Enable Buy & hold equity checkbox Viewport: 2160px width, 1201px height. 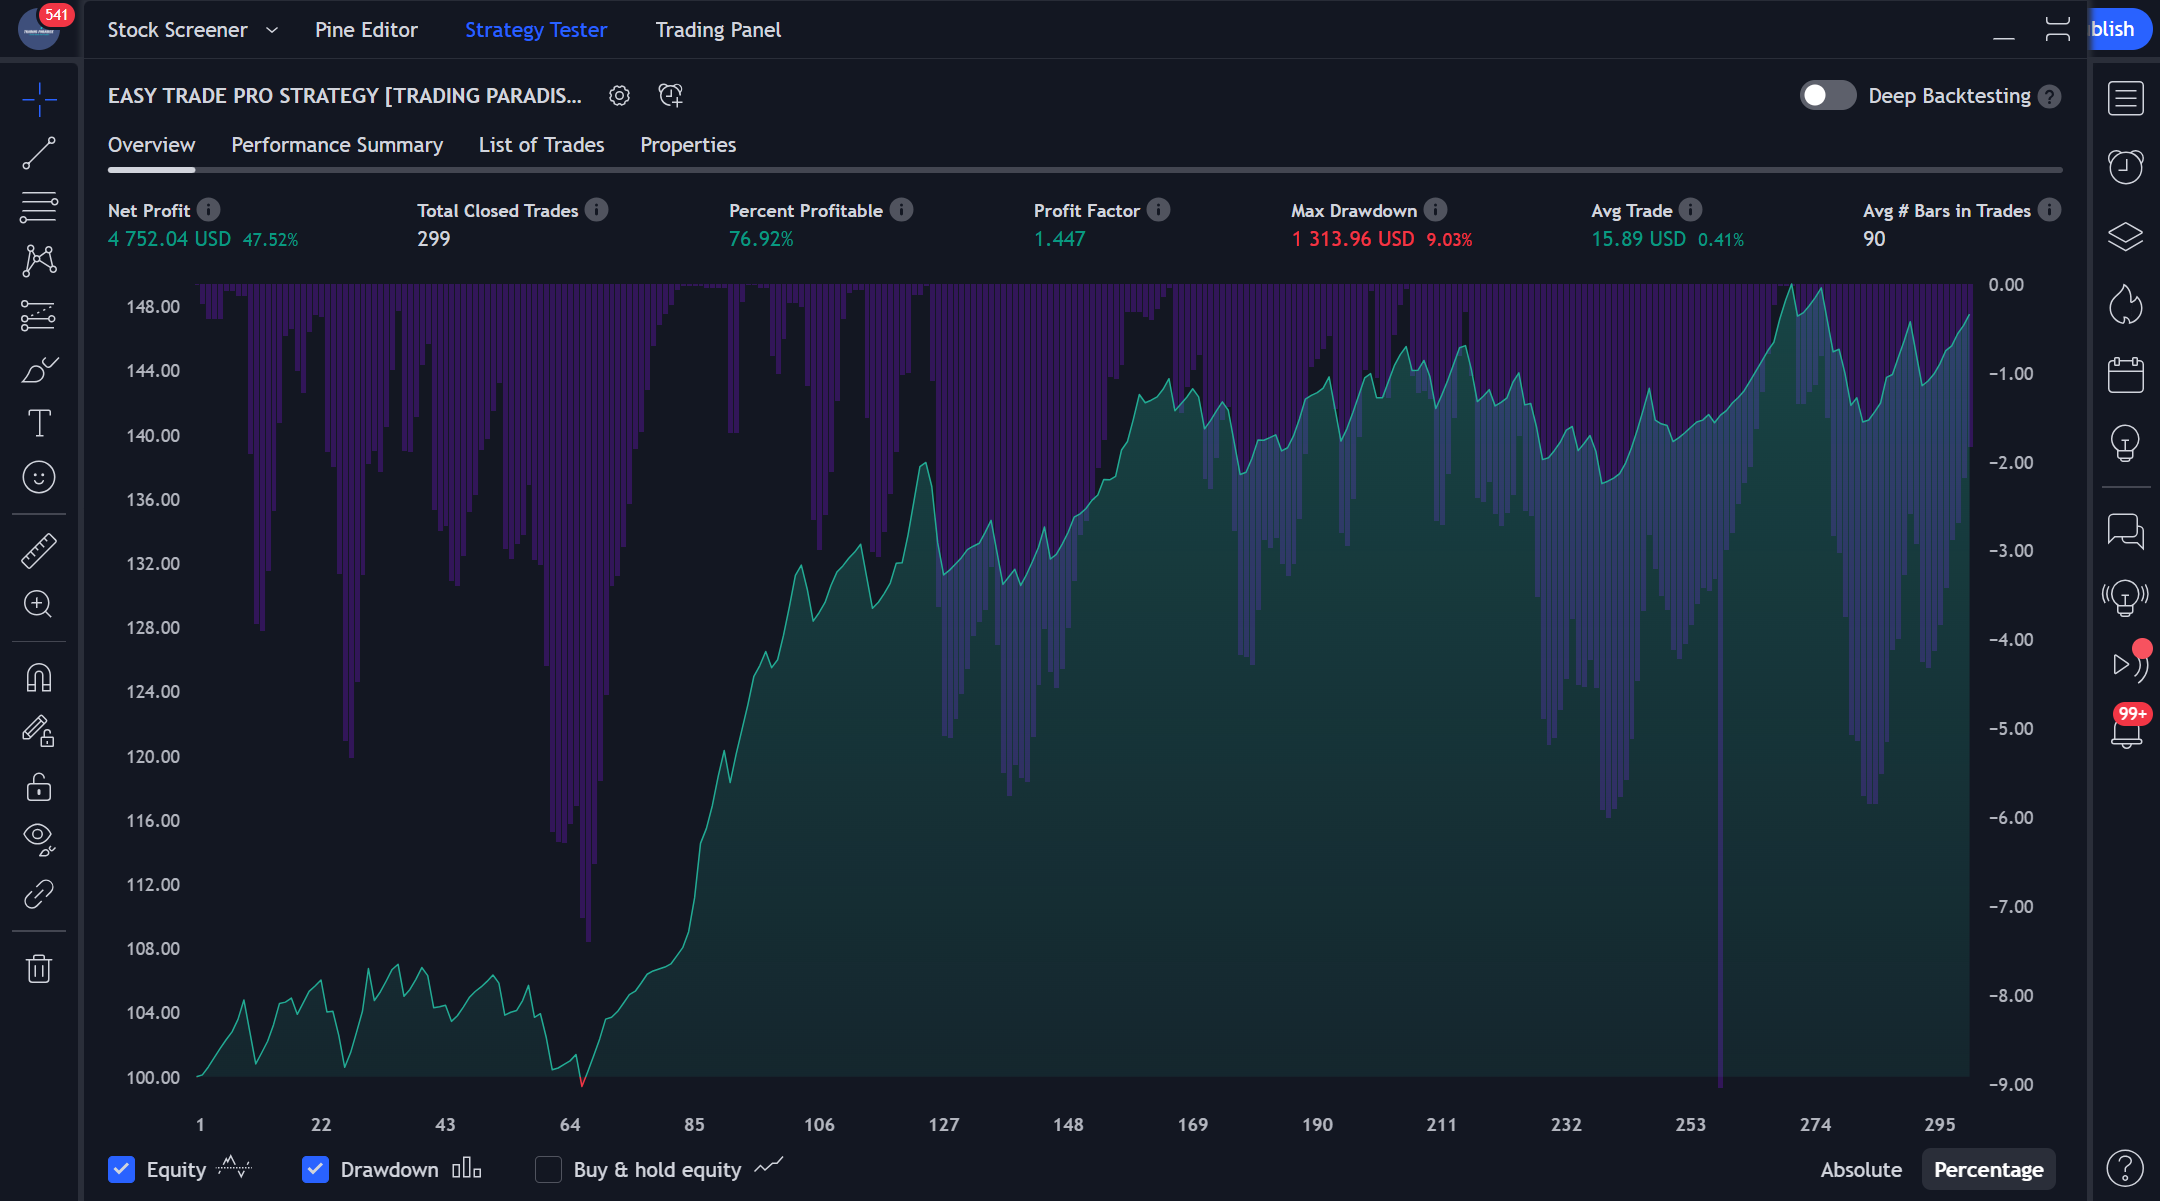click(548, 1169)
